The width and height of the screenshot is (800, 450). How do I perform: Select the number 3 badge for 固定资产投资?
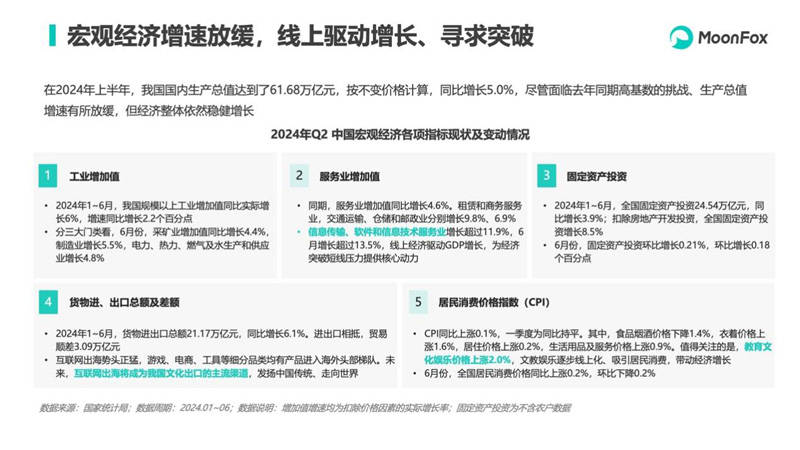pos(547,176)
